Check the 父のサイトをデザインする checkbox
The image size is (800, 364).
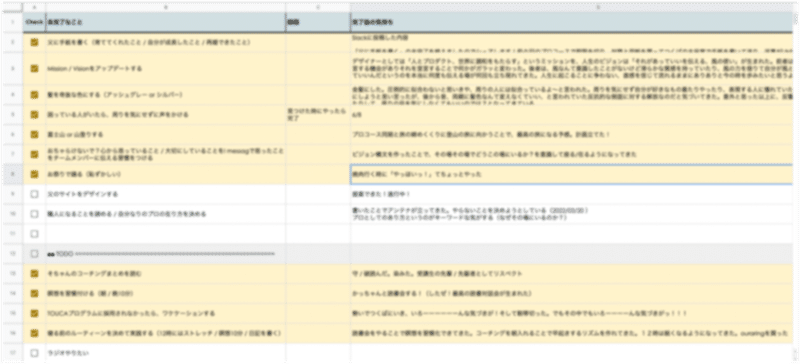point(34,194)
